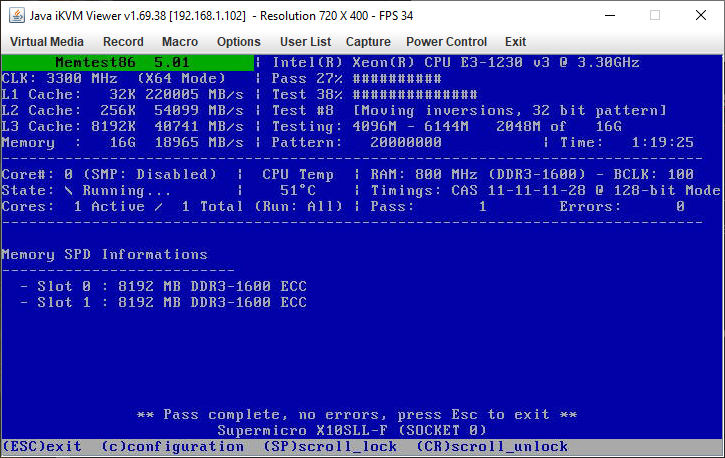
Task: Click the (c)configuration hint
Action: coord(172,446)
